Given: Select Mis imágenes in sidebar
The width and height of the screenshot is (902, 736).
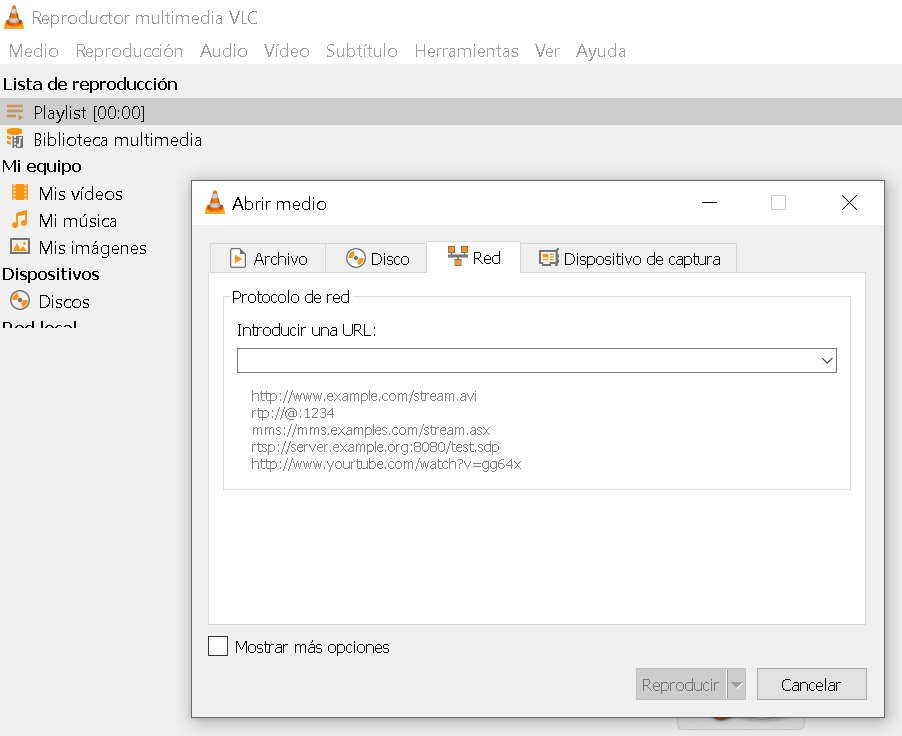Looking at the screenshot, I should 93,247.
